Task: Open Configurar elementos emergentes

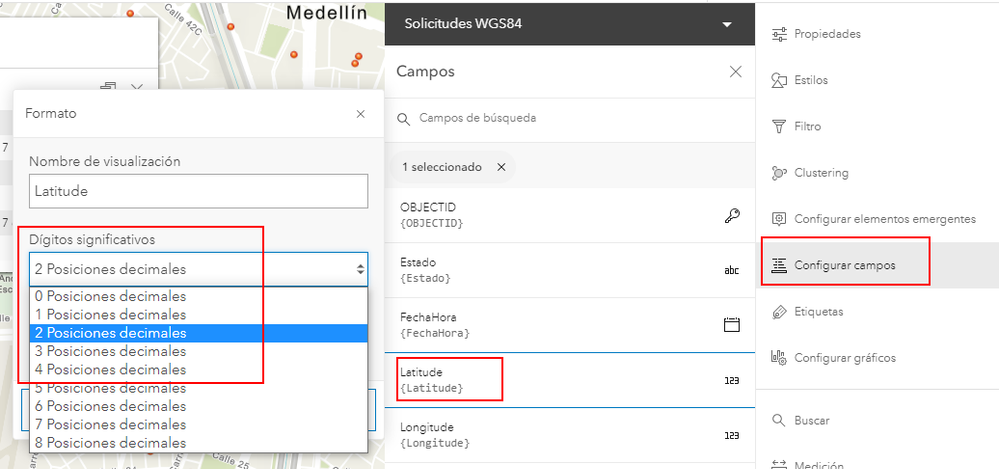Action: tap(780, 219)
